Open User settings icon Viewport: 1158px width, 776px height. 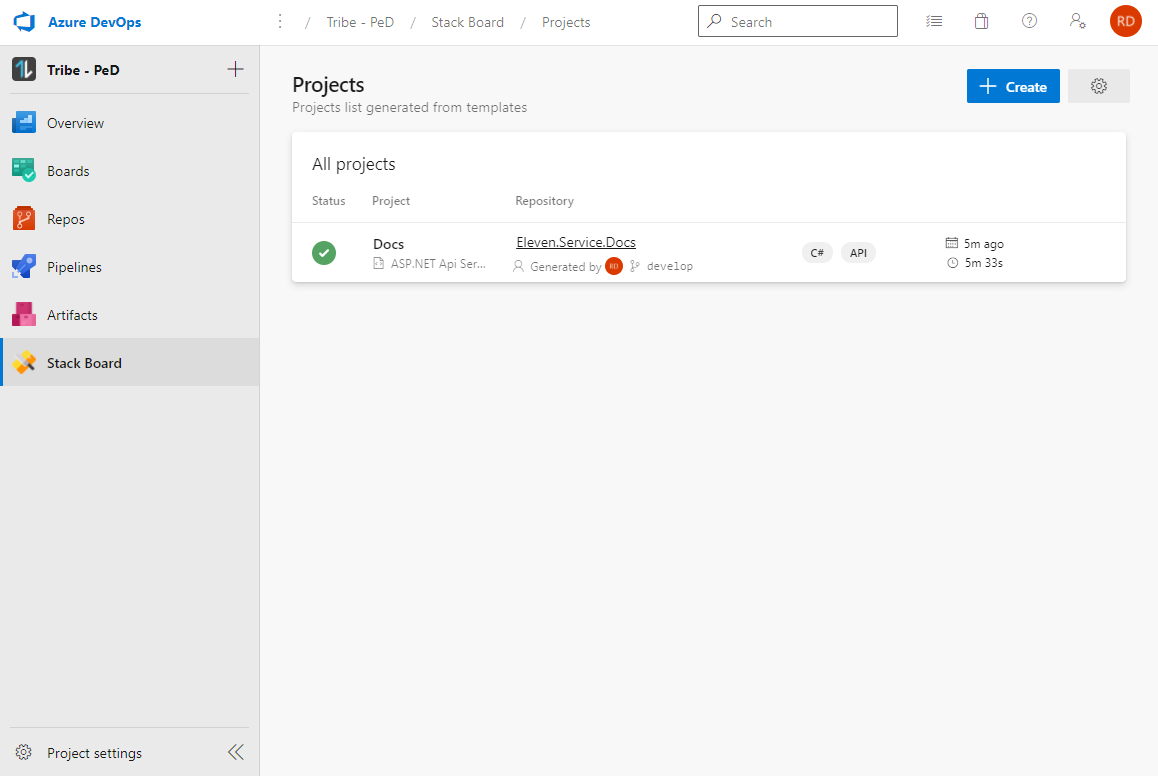pos(1078,21)
